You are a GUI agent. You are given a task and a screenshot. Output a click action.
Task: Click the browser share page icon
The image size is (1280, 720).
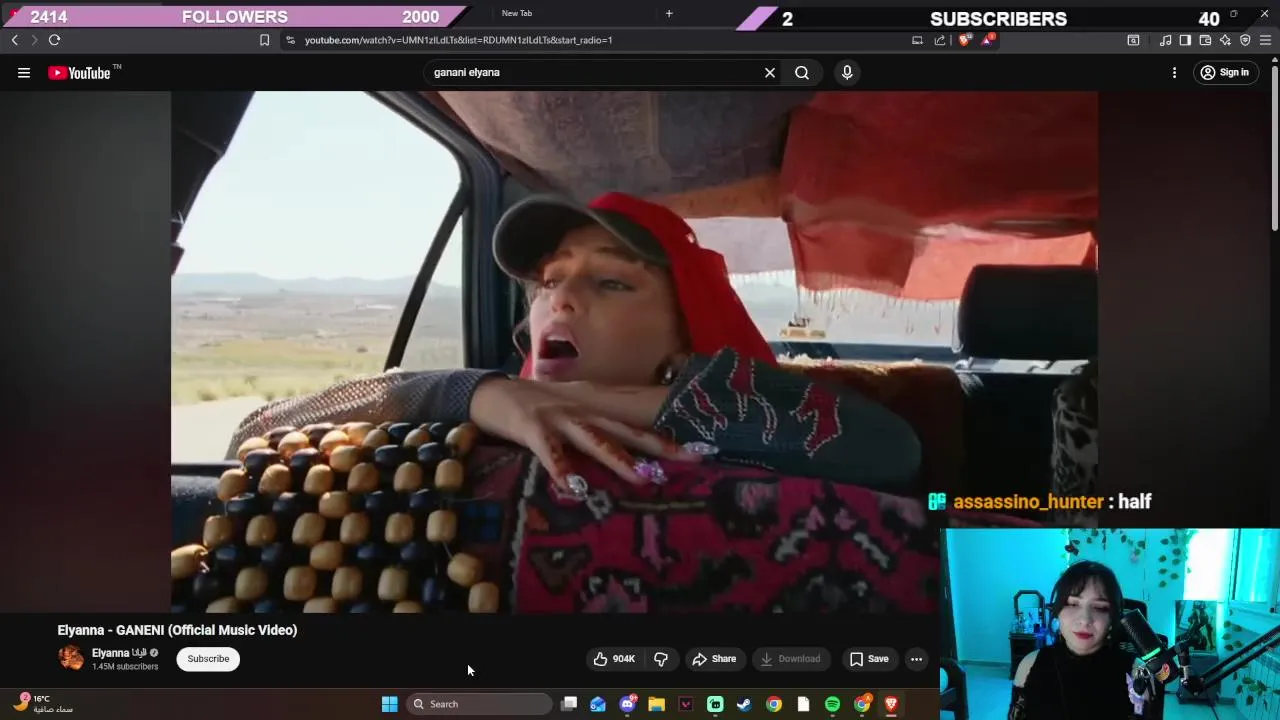pos(940,40)
